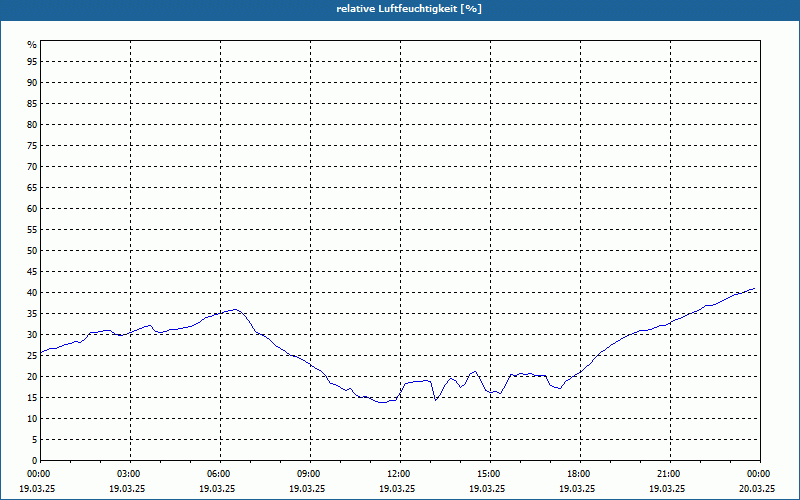Click the 00:00 label above 20.03.25
This screenshot has width=800, height=500.
coord(760,474)
